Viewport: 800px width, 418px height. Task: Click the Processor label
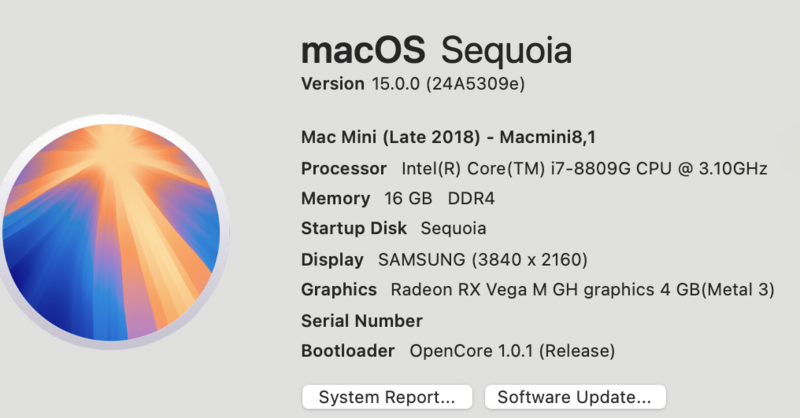[x=344, y=168]
